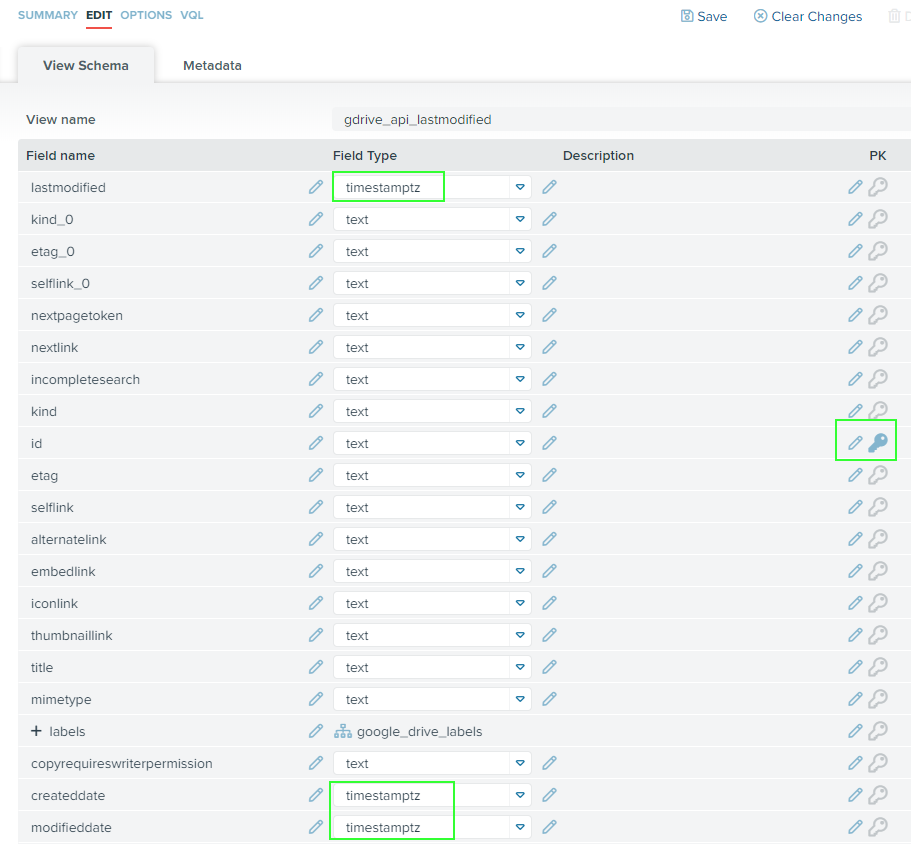The image size is (911, 844).
Task: Toggle primary key for etag field
Action: coord(878,475)
